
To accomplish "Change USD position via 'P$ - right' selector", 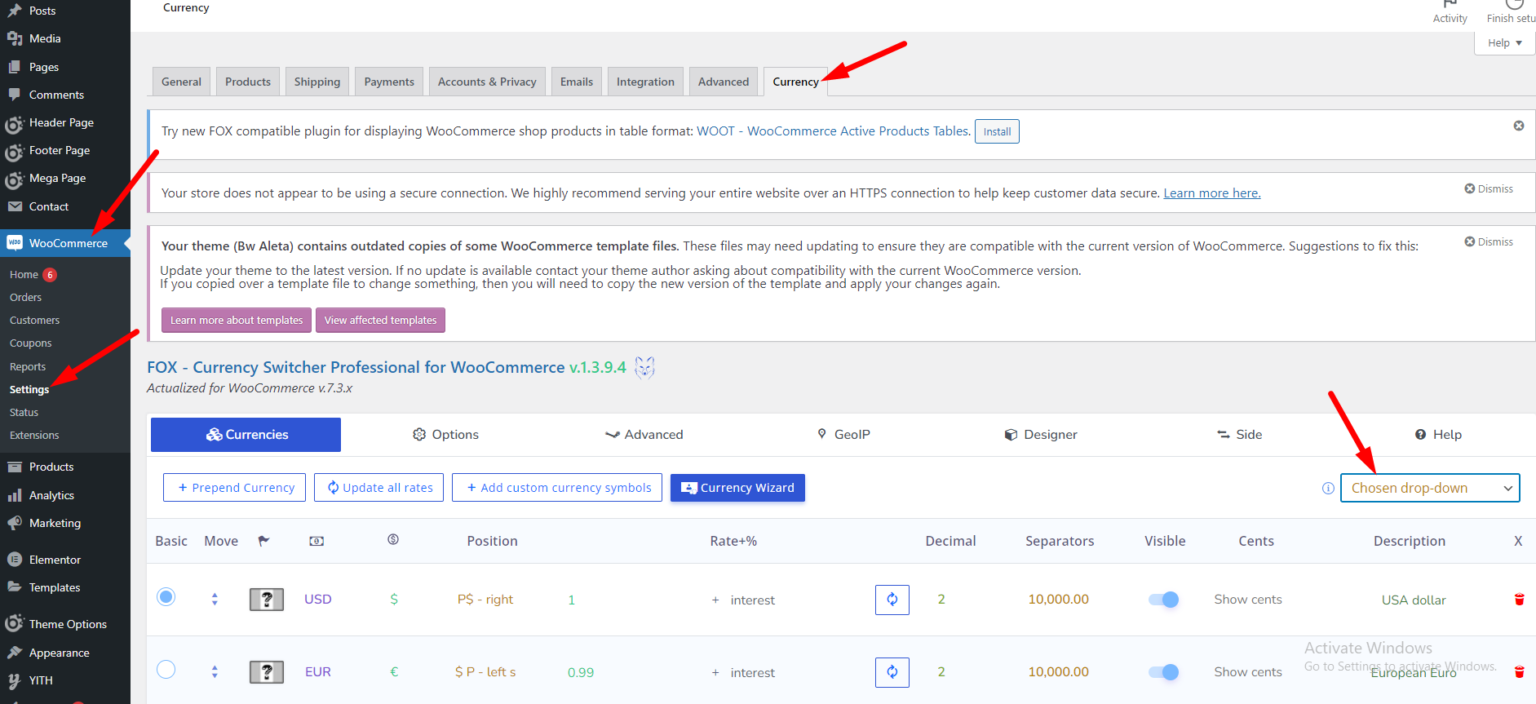I will coord(485,599).
